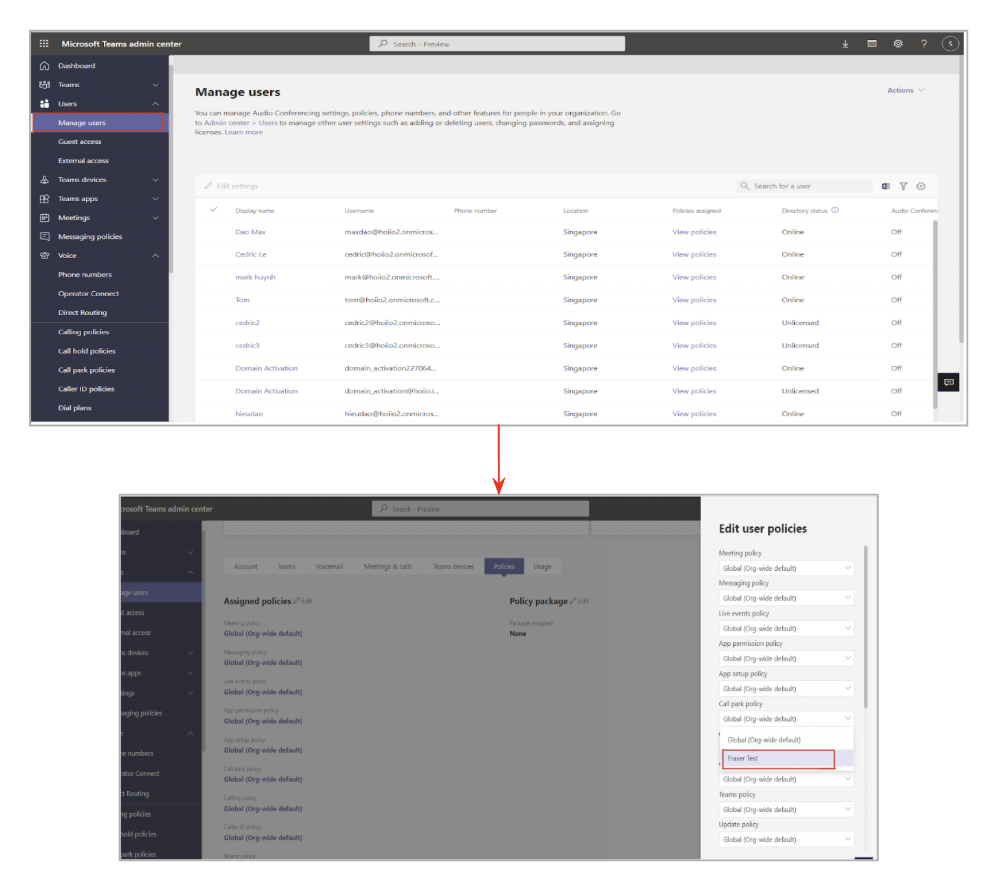Image resolution: width=994 pixels, height=890 pixels.
Task: Click the Dashboard home icon
Action: click(44, 66)
